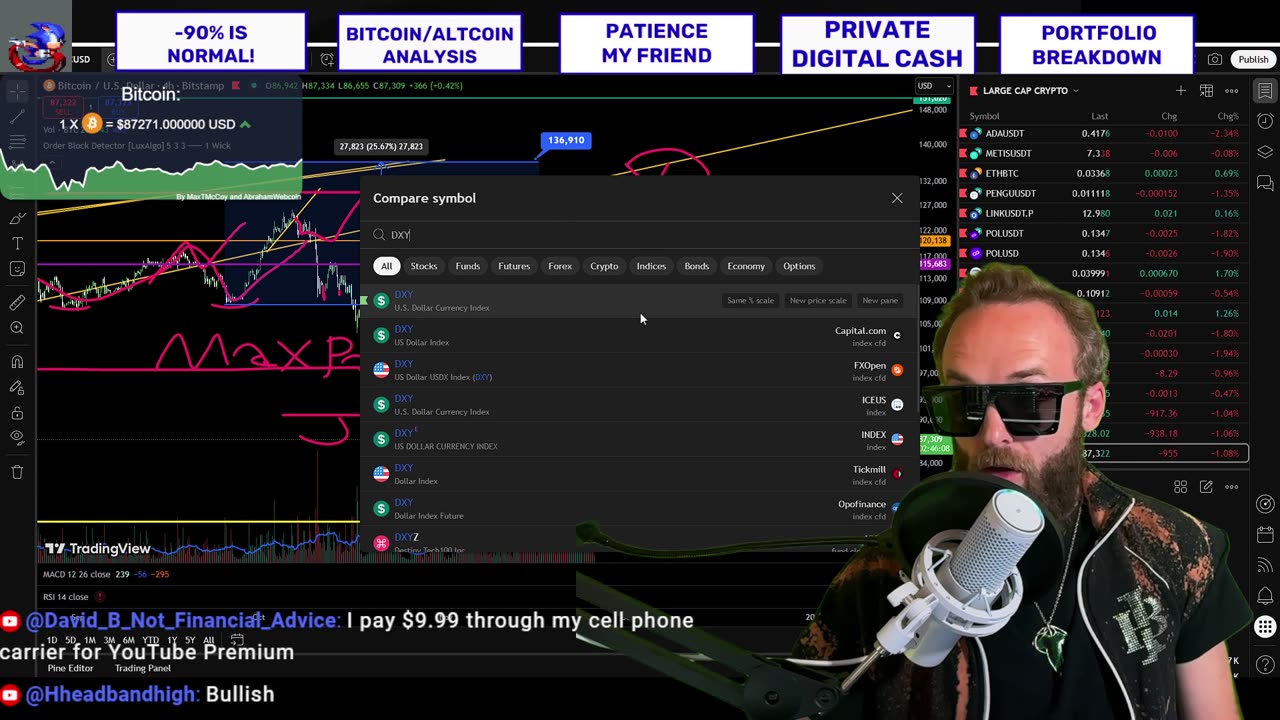
Task: Open details panel three-dots menu
Action: coord(1232,487)
